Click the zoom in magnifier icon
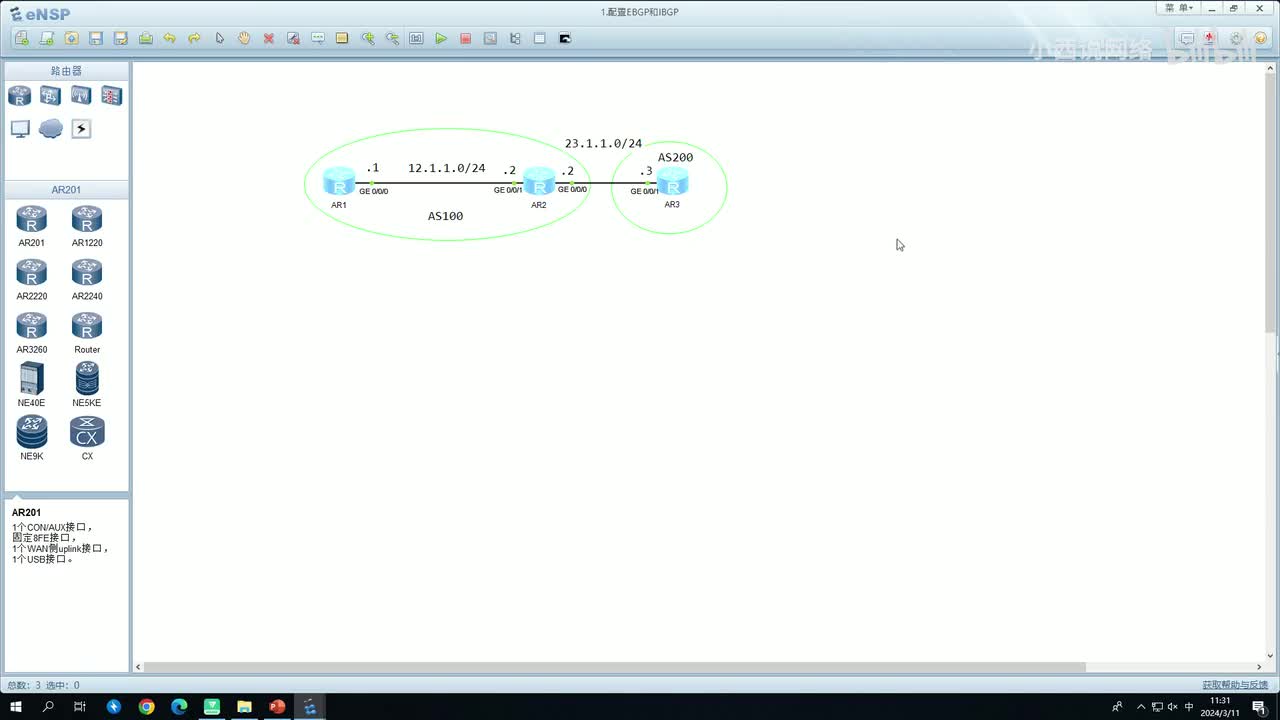Screen dimensions: 1280x720 click(368, 39)
